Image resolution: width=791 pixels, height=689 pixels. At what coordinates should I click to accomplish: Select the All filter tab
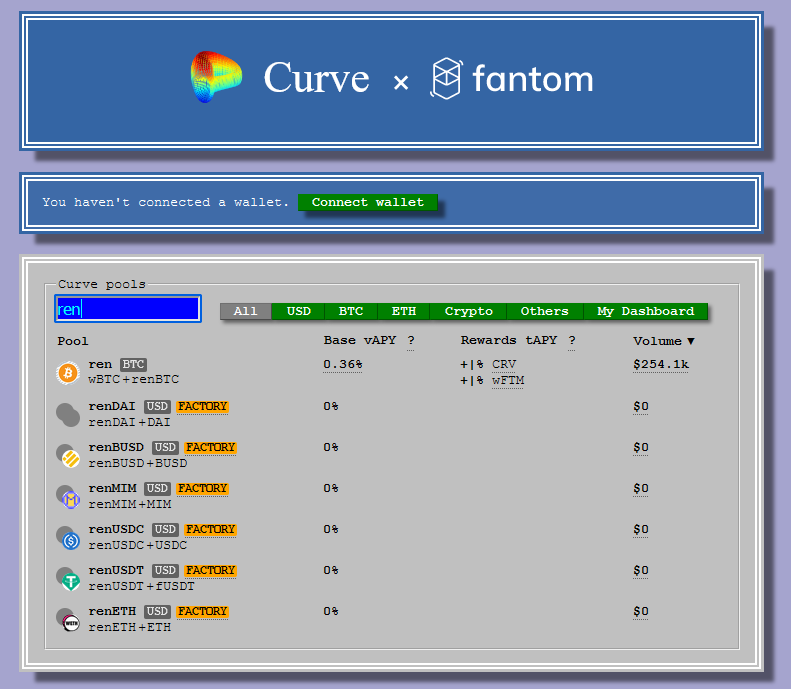point(246,311)
